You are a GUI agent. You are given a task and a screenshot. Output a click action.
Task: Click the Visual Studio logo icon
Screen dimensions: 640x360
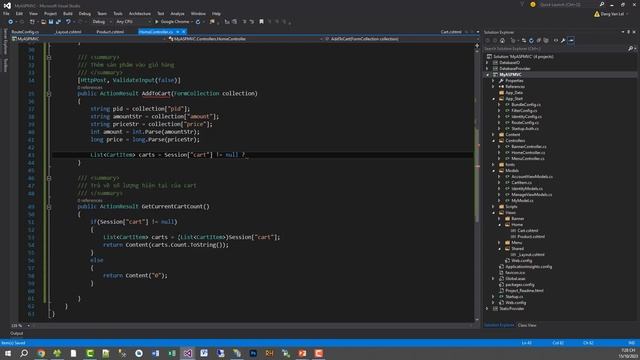click(x=7, y=5)
